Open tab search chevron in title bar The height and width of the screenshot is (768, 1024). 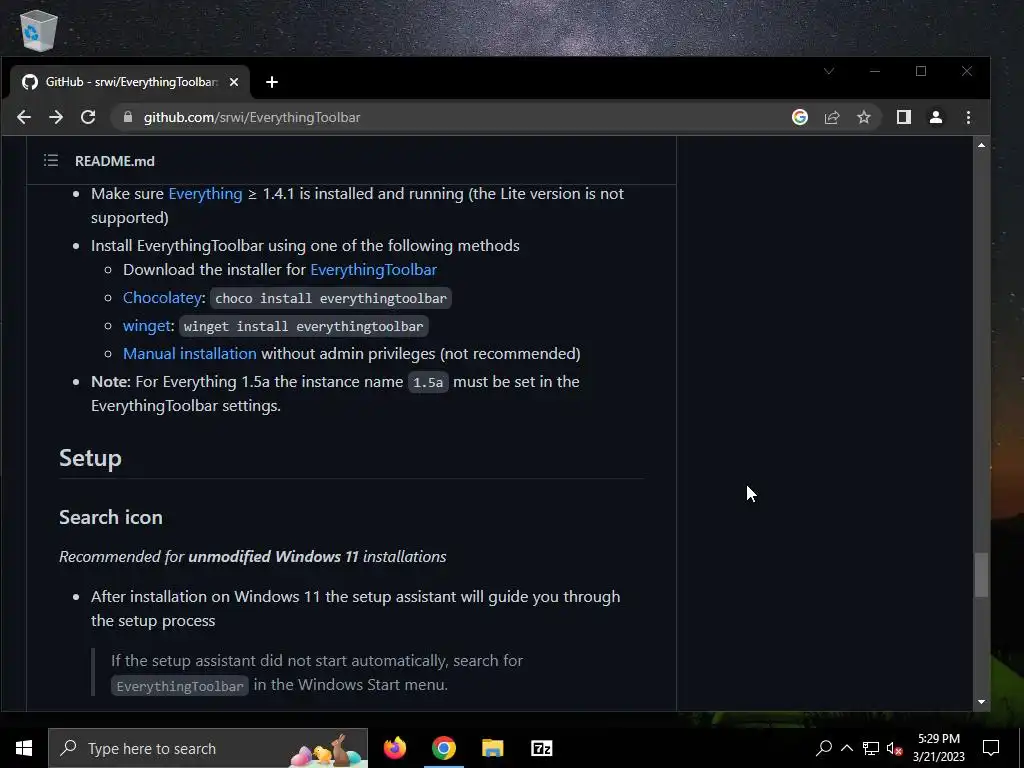click(x=829, y=71)
